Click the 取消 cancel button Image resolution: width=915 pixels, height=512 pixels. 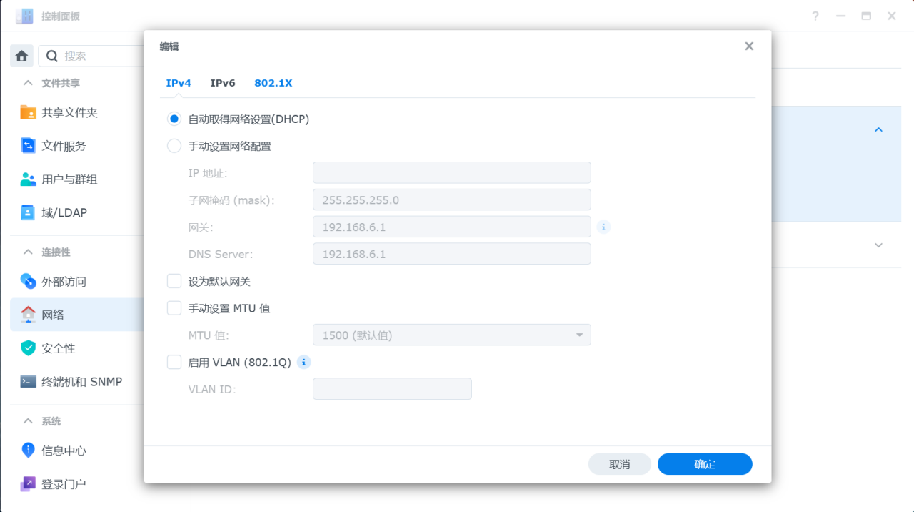(620, 464)
